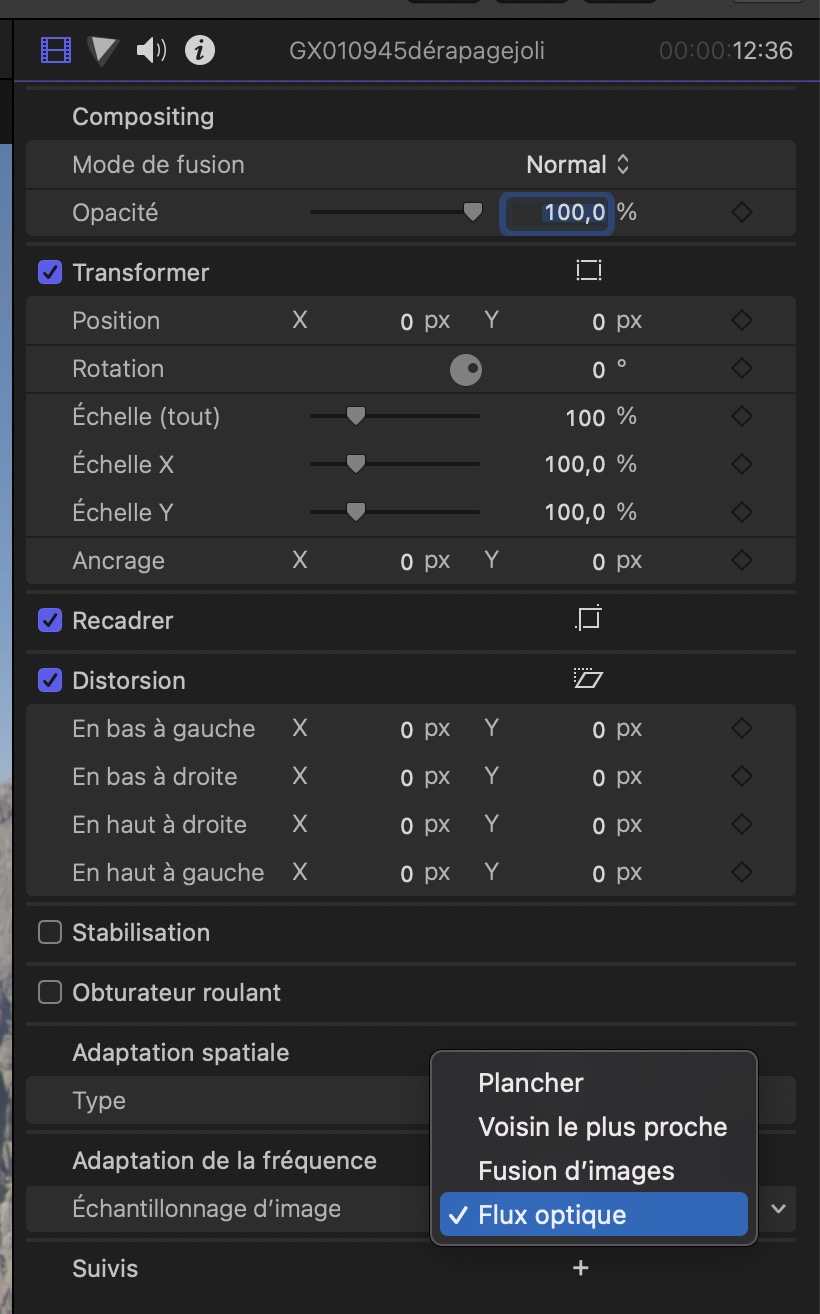The height and width of the screenshot is (1314, 820).
Task: Activate the Transformer onscreen controls icon
Action: 589,271
